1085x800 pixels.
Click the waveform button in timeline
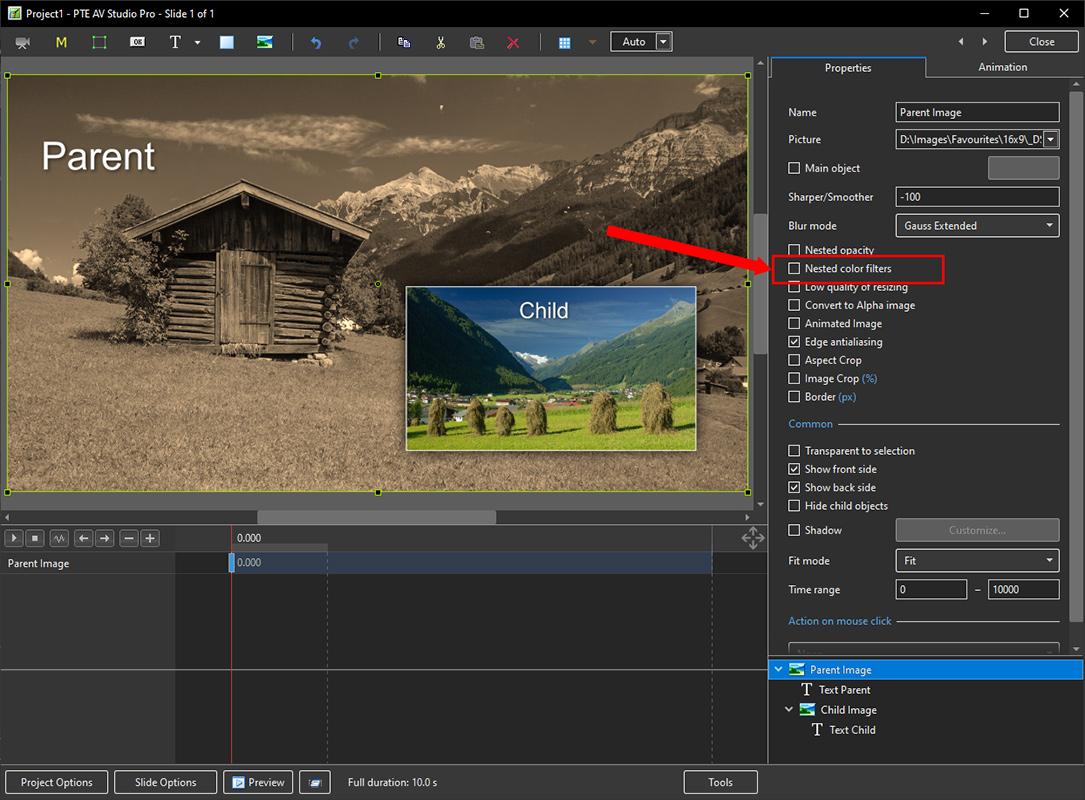click(59, 538)
